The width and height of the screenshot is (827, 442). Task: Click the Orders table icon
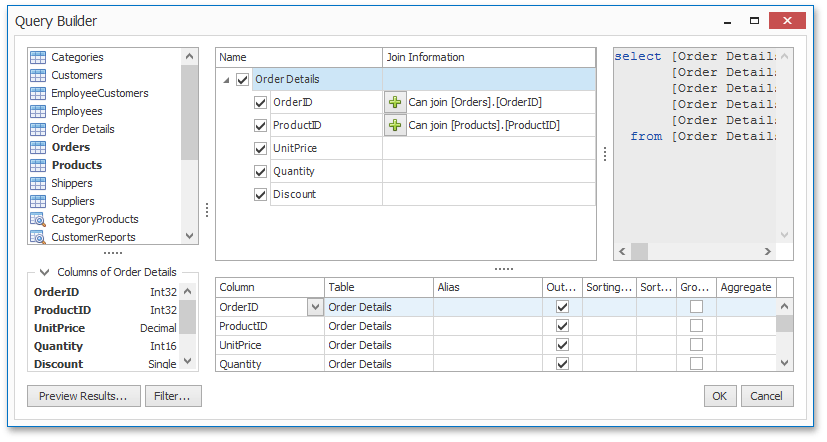(38, 147)
